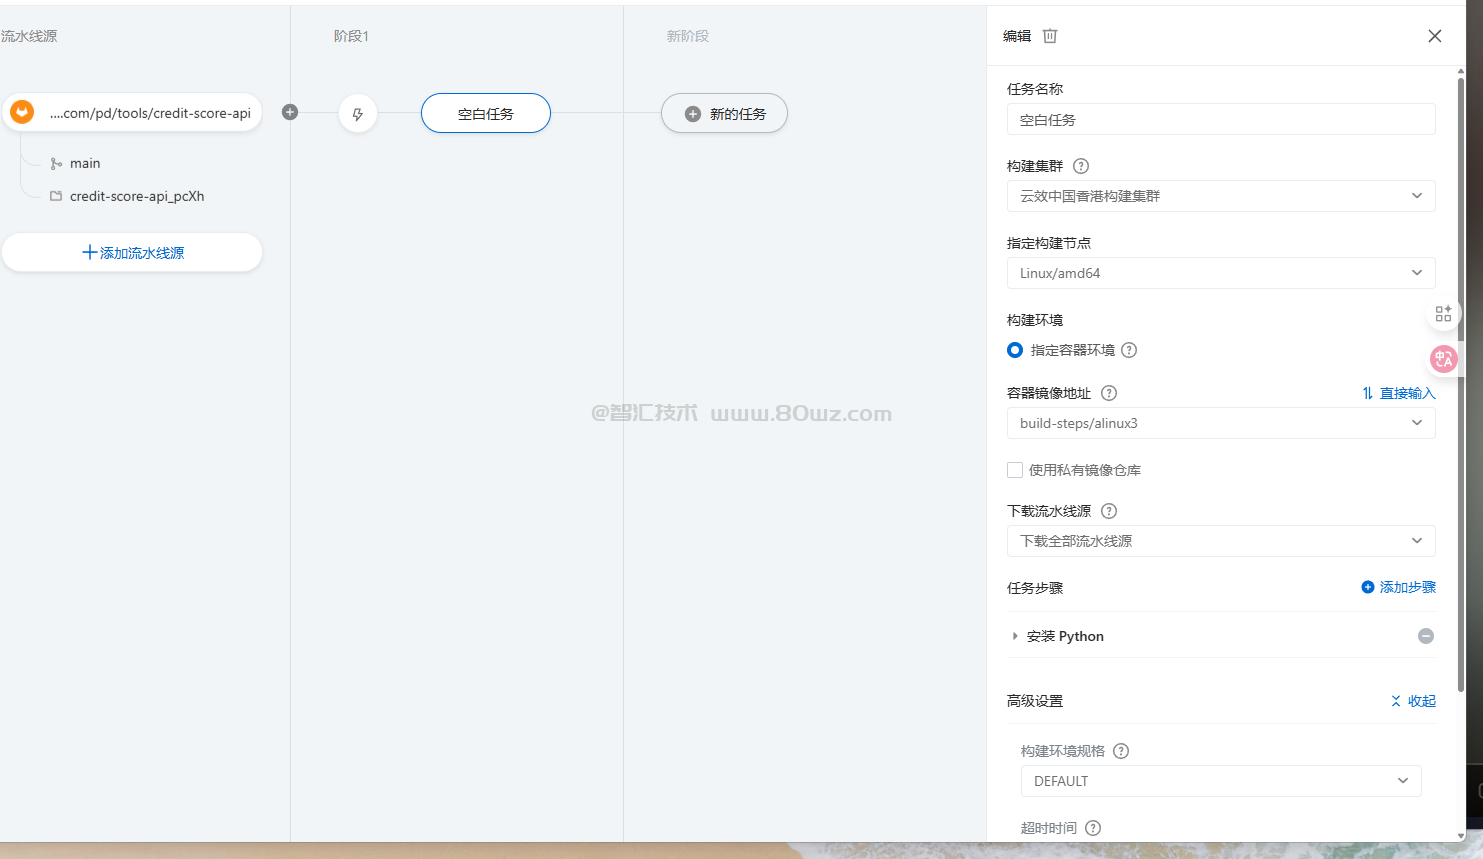Viewport: 1483px width, 859px height.
Task: Open help tooltip beside 容器镜像地址
Action: click(1109, 393)
